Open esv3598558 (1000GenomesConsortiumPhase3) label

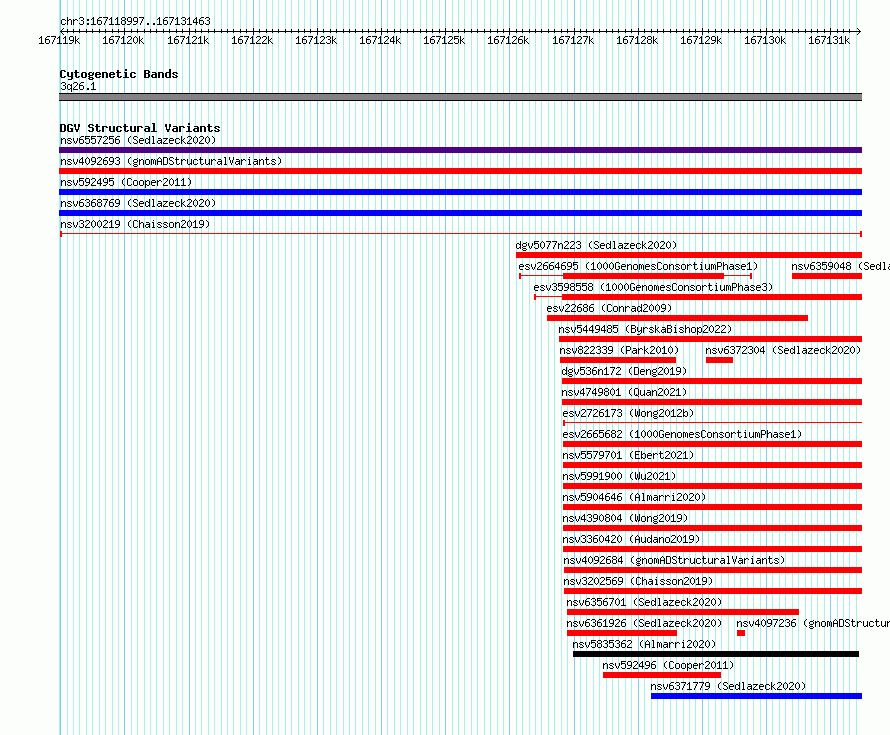(653, 287)
